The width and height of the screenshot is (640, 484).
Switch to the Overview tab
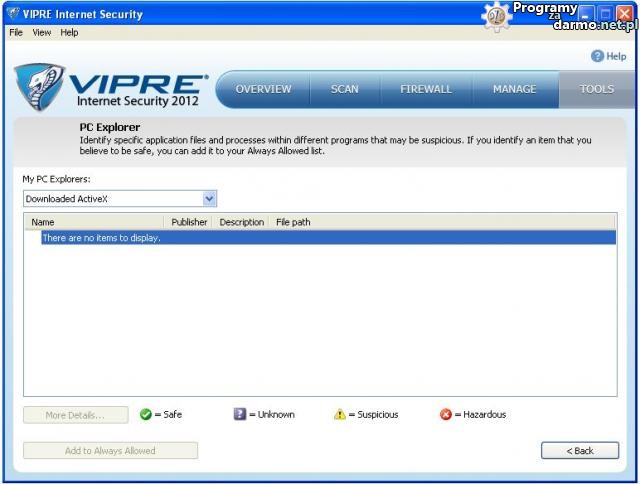(x=263, y=89)
